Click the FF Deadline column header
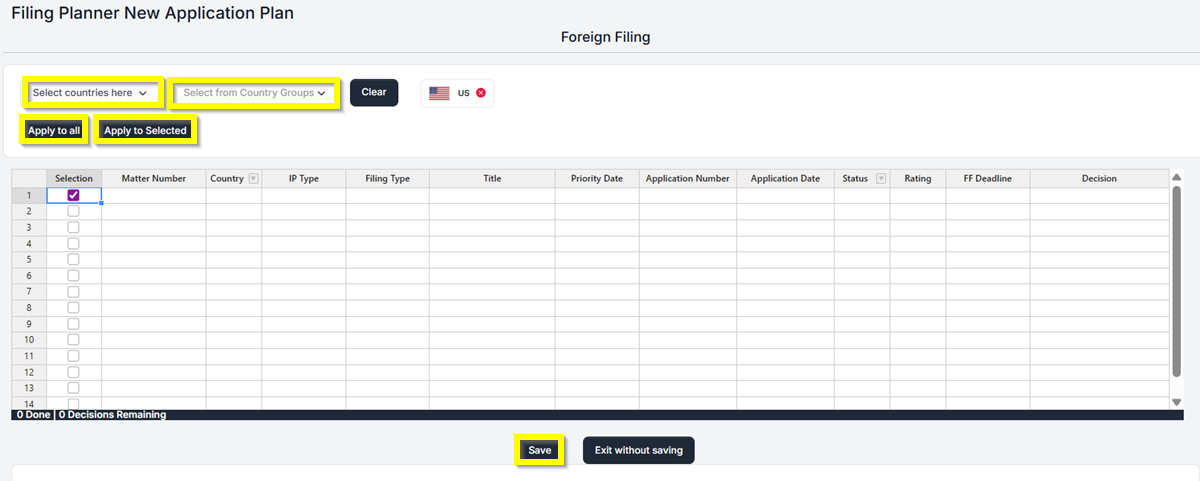 pos(987,178)
